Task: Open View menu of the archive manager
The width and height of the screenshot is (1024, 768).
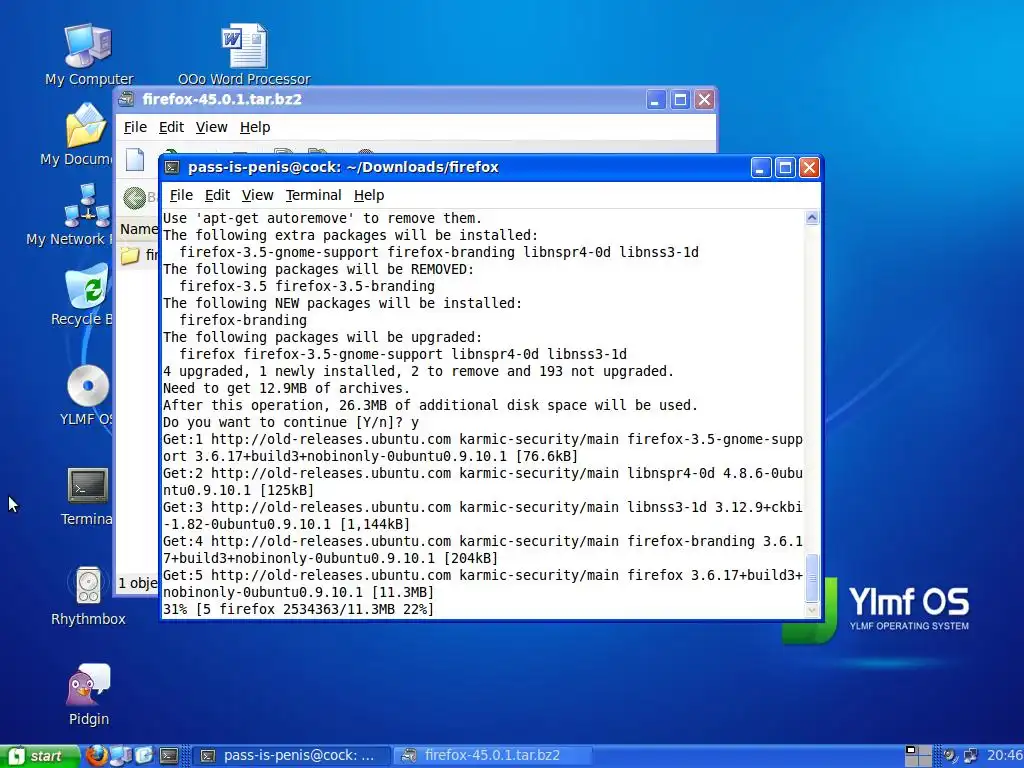Action: pyautogui.click(x=212, y=127)
